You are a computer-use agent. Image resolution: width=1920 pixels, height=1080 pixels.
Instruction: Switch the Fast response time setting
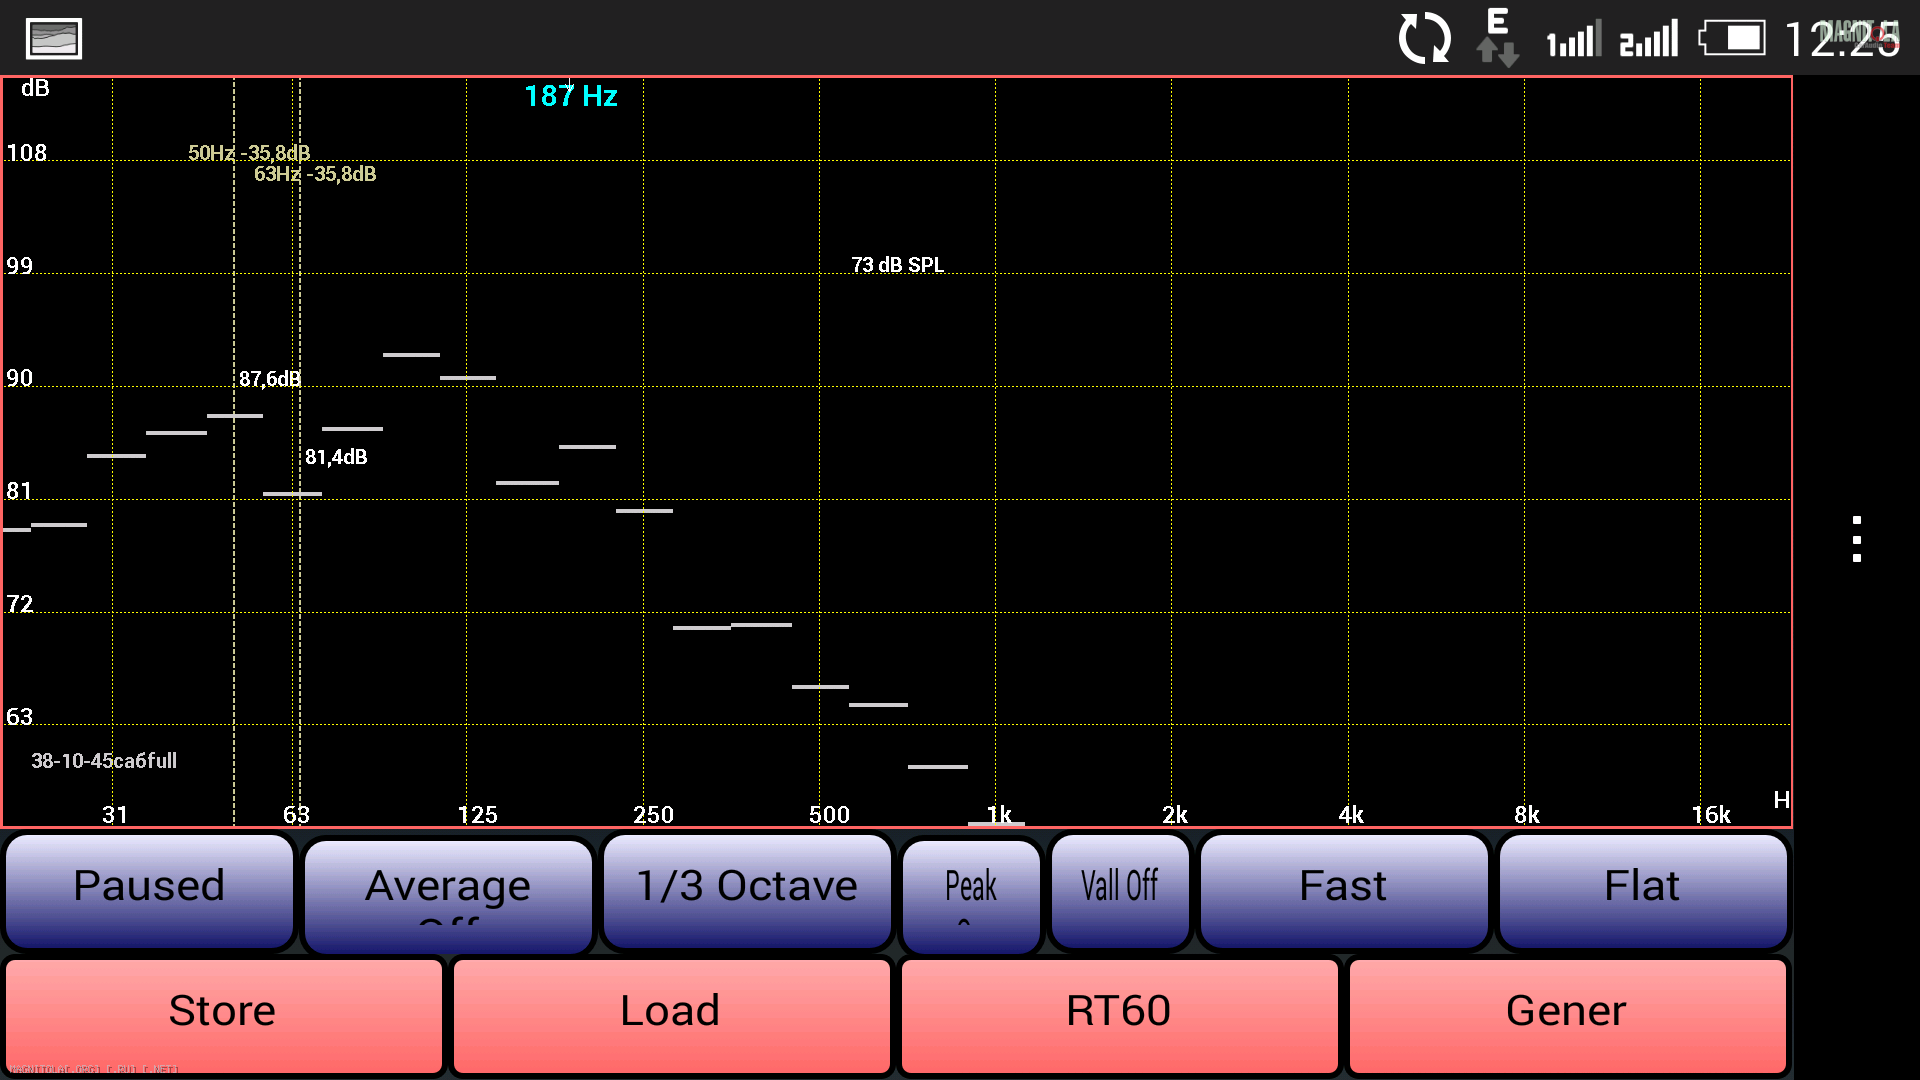coord(1343,891)
